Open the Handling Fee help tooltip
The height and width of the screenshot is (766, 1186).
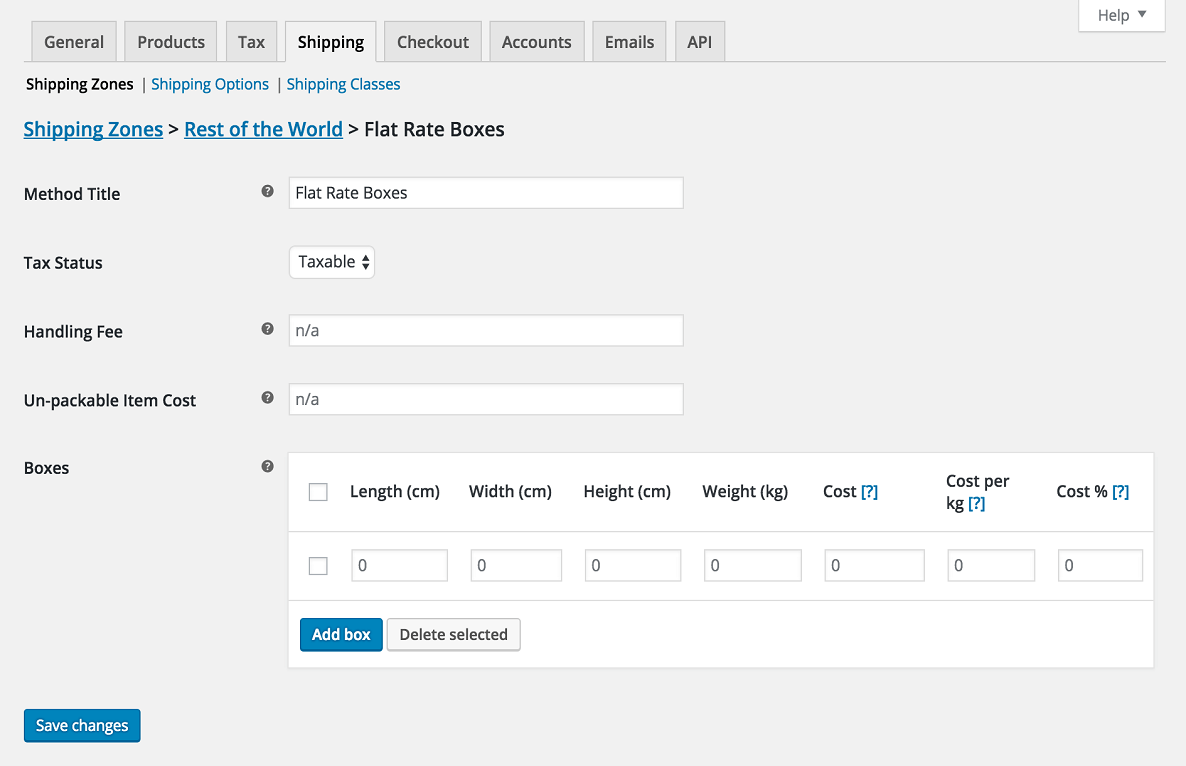tap(267, 328)
